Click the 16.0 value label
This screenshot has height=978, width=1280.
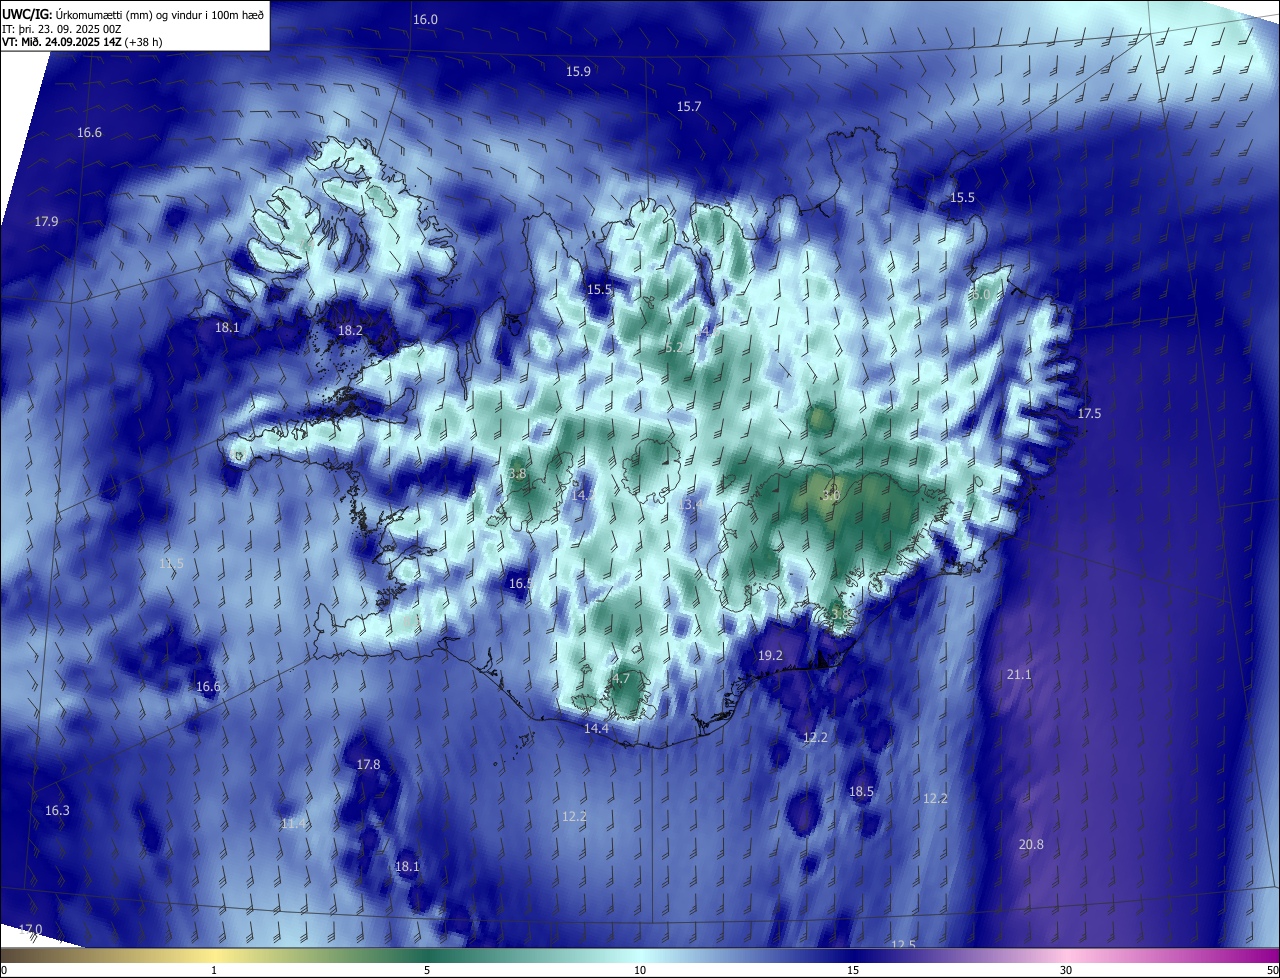[x=425, y=20]
